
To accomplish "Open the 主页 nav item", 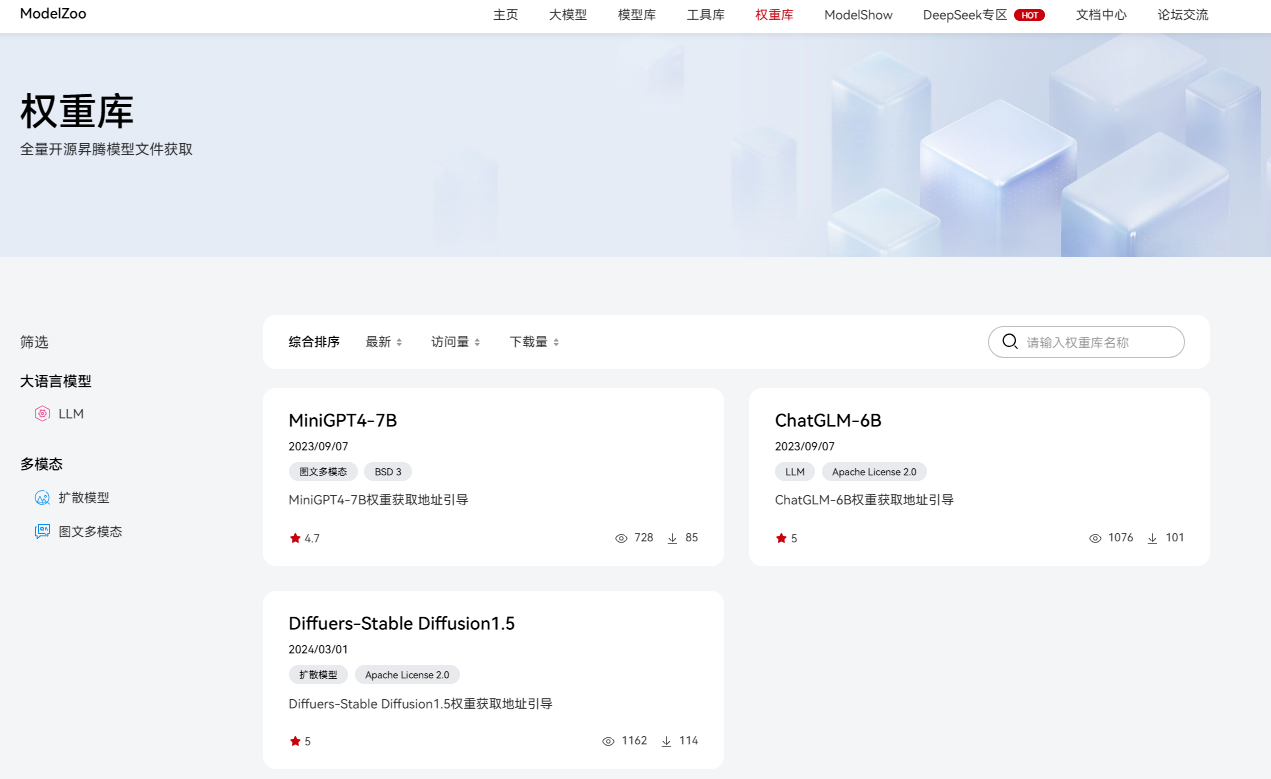I will 506,15.
